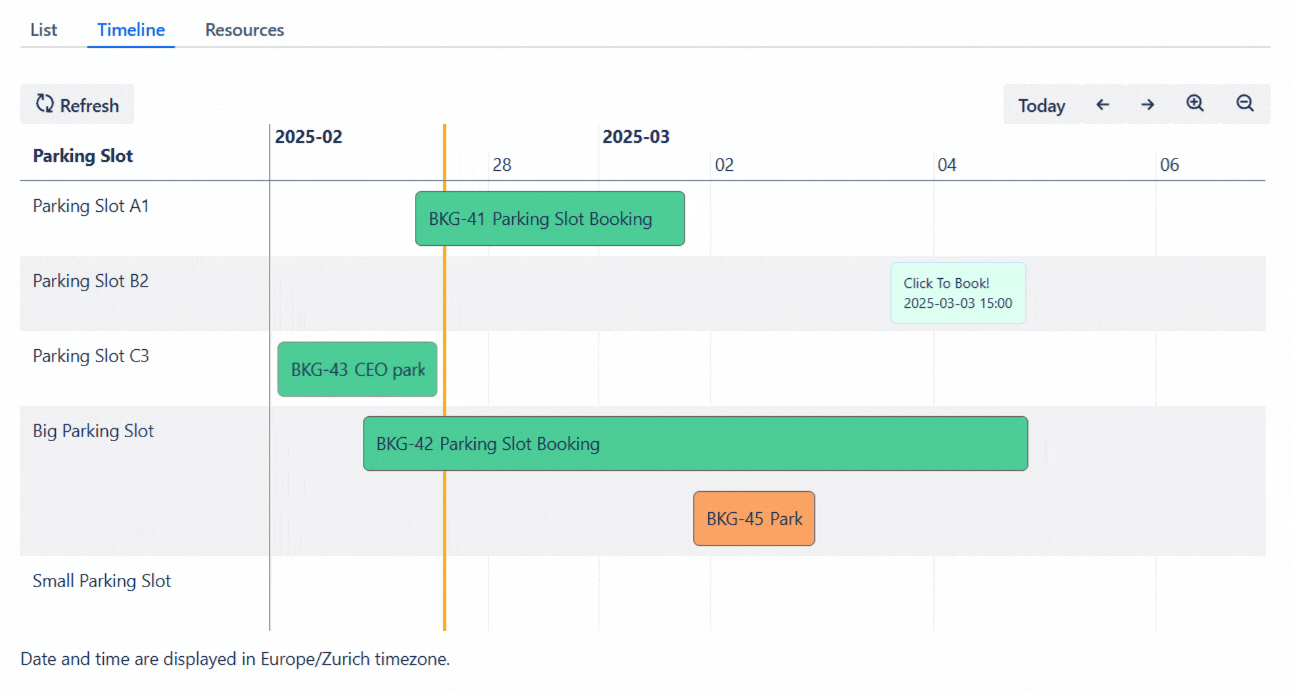The height and width of the screenshot is (693, 1293).
Task: Click the Parking Slot column header
Action: (84, 156)
